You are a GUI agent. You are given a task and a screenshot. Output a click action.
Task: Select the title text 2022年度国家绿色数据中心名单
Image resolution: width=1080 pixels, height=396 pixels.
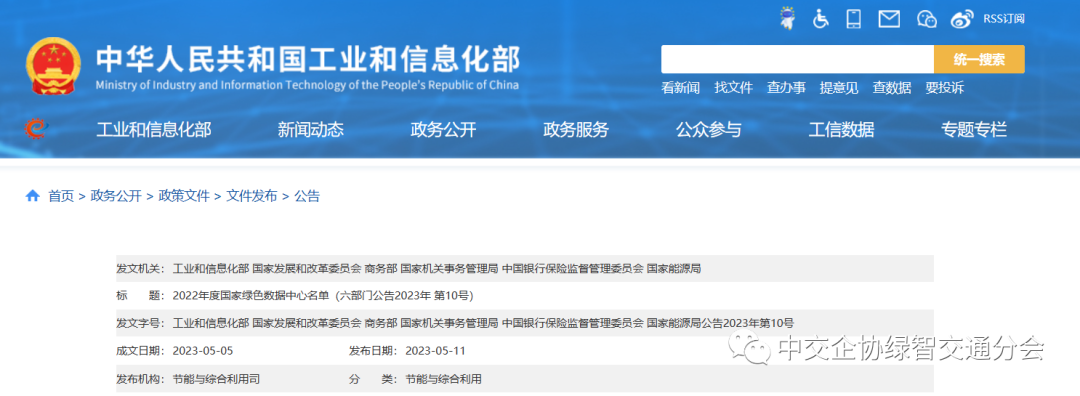point(251,295)
